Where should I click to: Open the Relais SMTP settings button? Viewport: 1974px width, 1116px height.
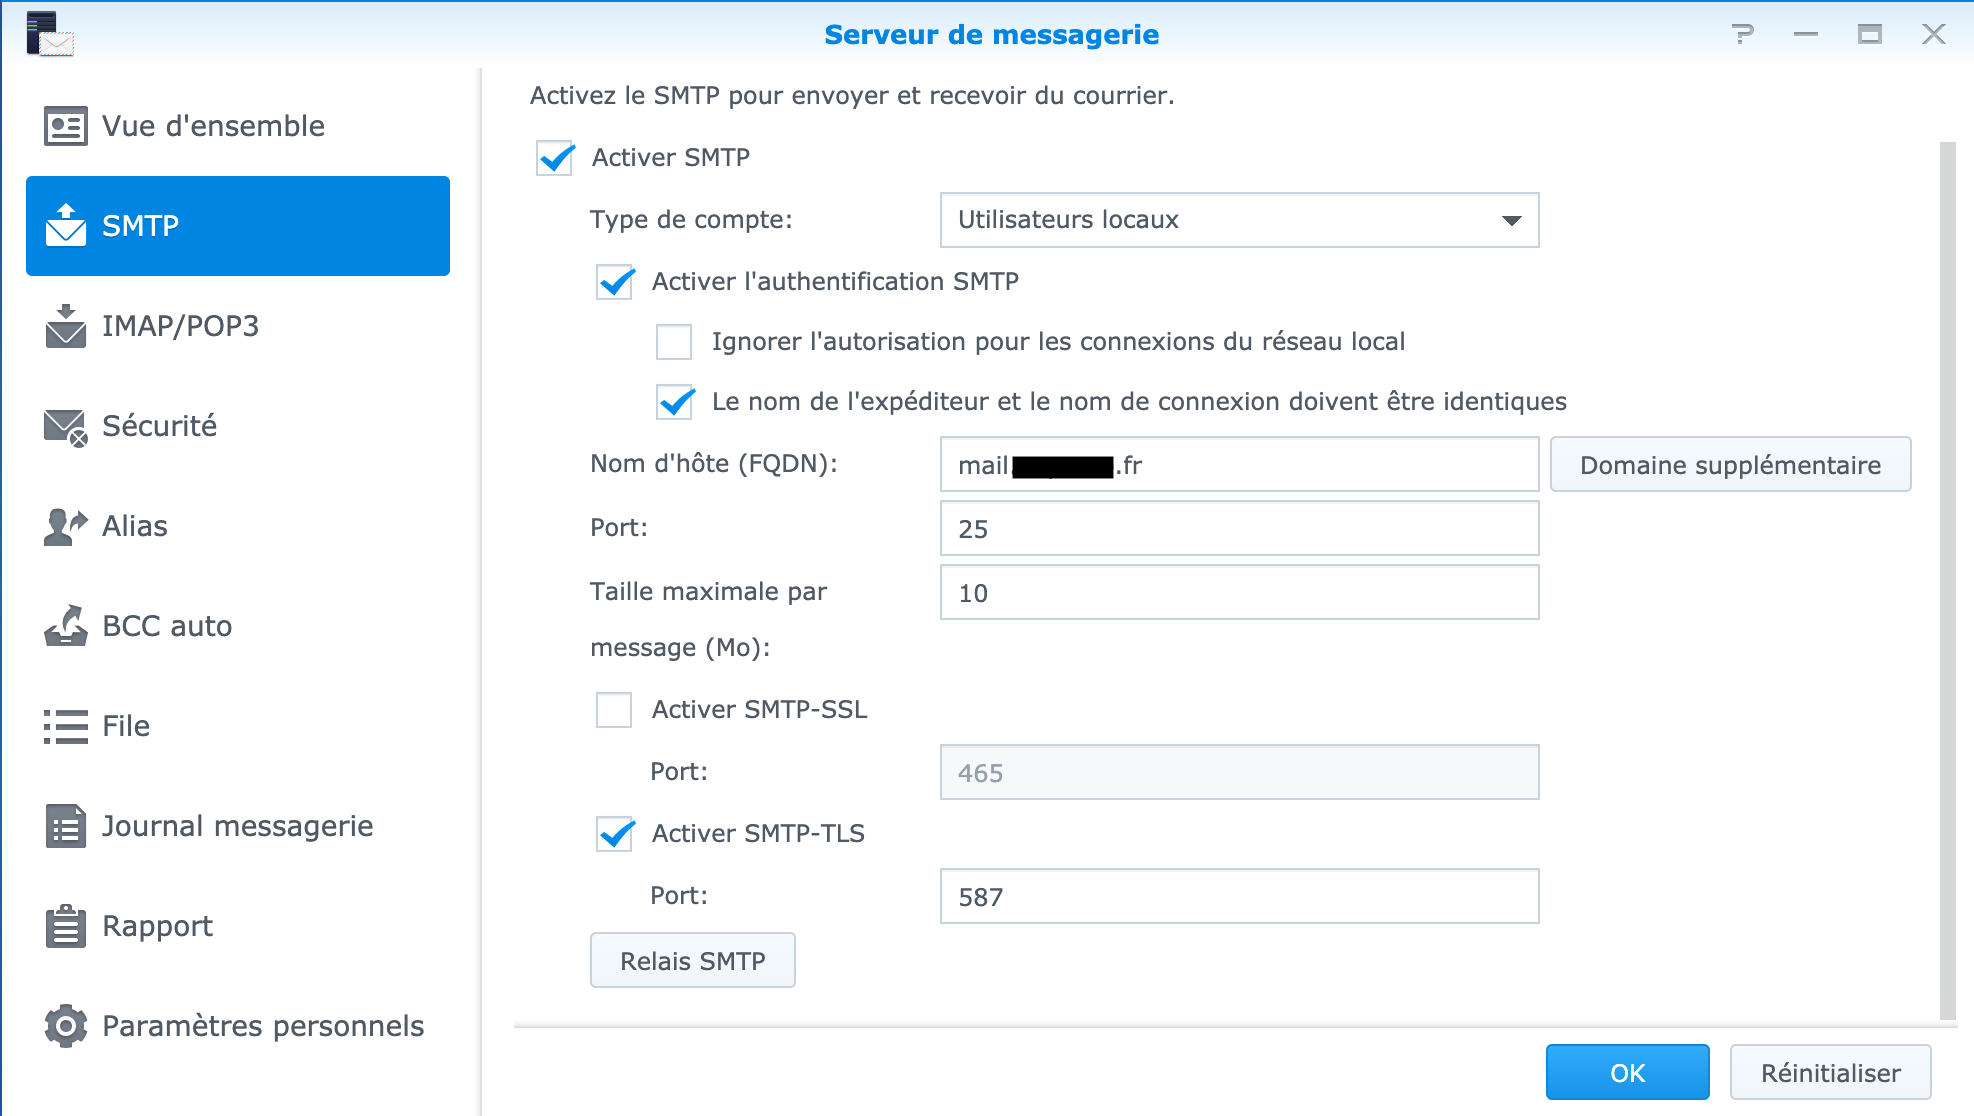pyautogui.click(x=692, y=961)
